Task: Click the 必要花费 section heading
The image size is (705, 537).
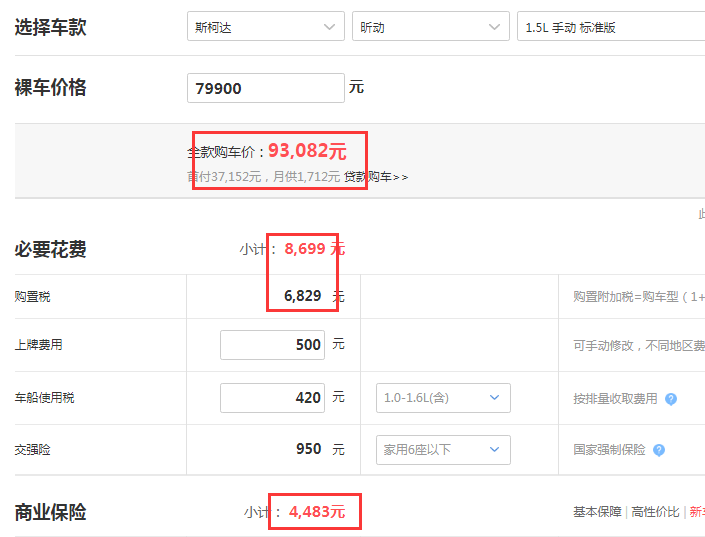Action: (x=50, y=250)
